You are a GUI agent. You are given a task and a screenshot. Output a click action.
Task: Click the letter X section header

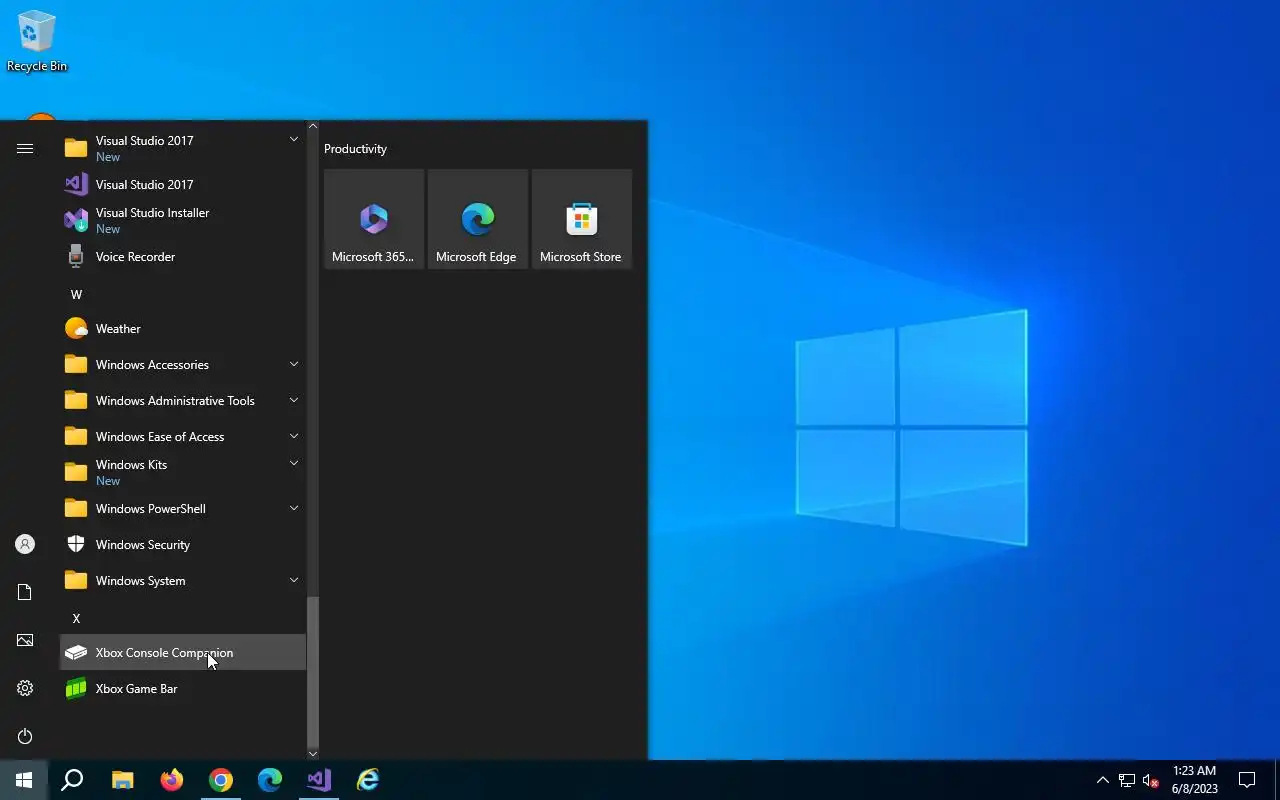[x=76, y=619]
